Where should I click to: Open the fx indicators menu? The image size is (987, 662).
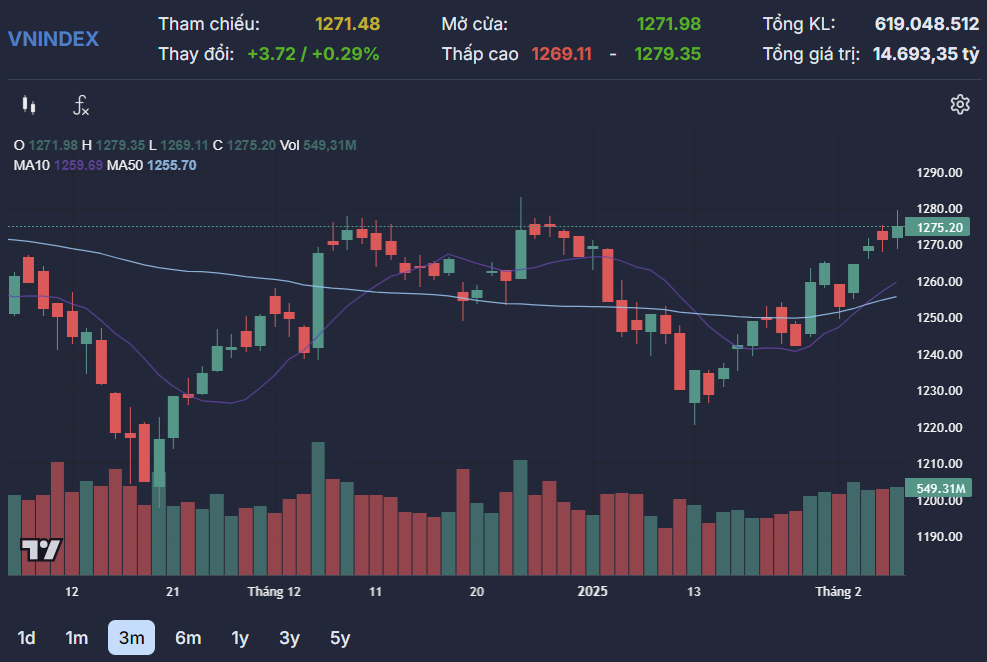click(x=81, y=105)
